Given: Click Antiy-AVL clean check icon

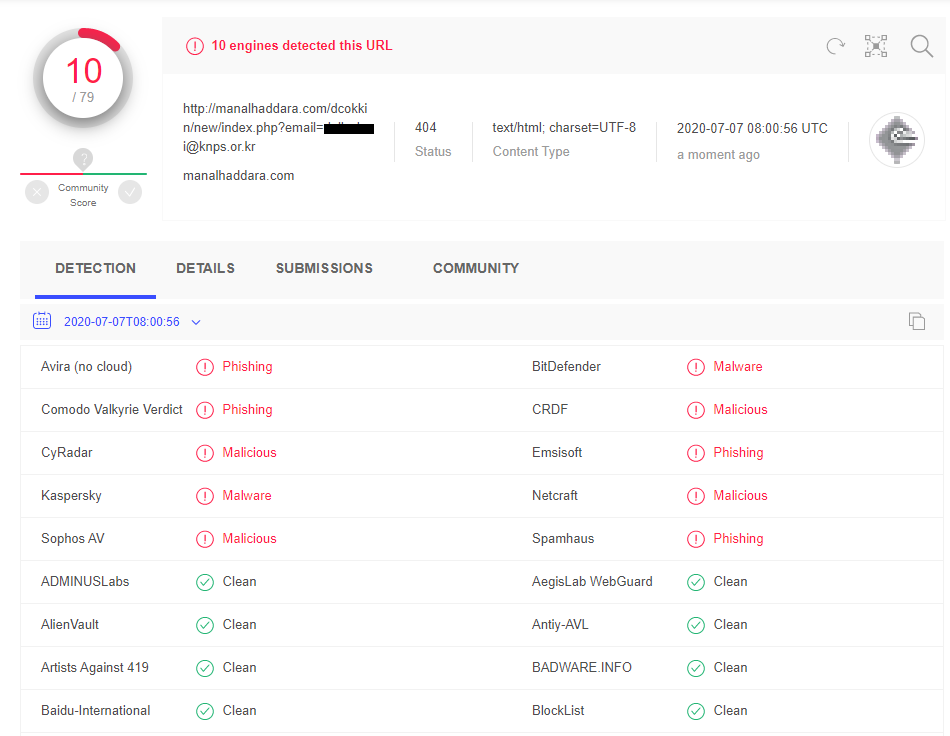Looking at the screenshot, I should point(696,625).
